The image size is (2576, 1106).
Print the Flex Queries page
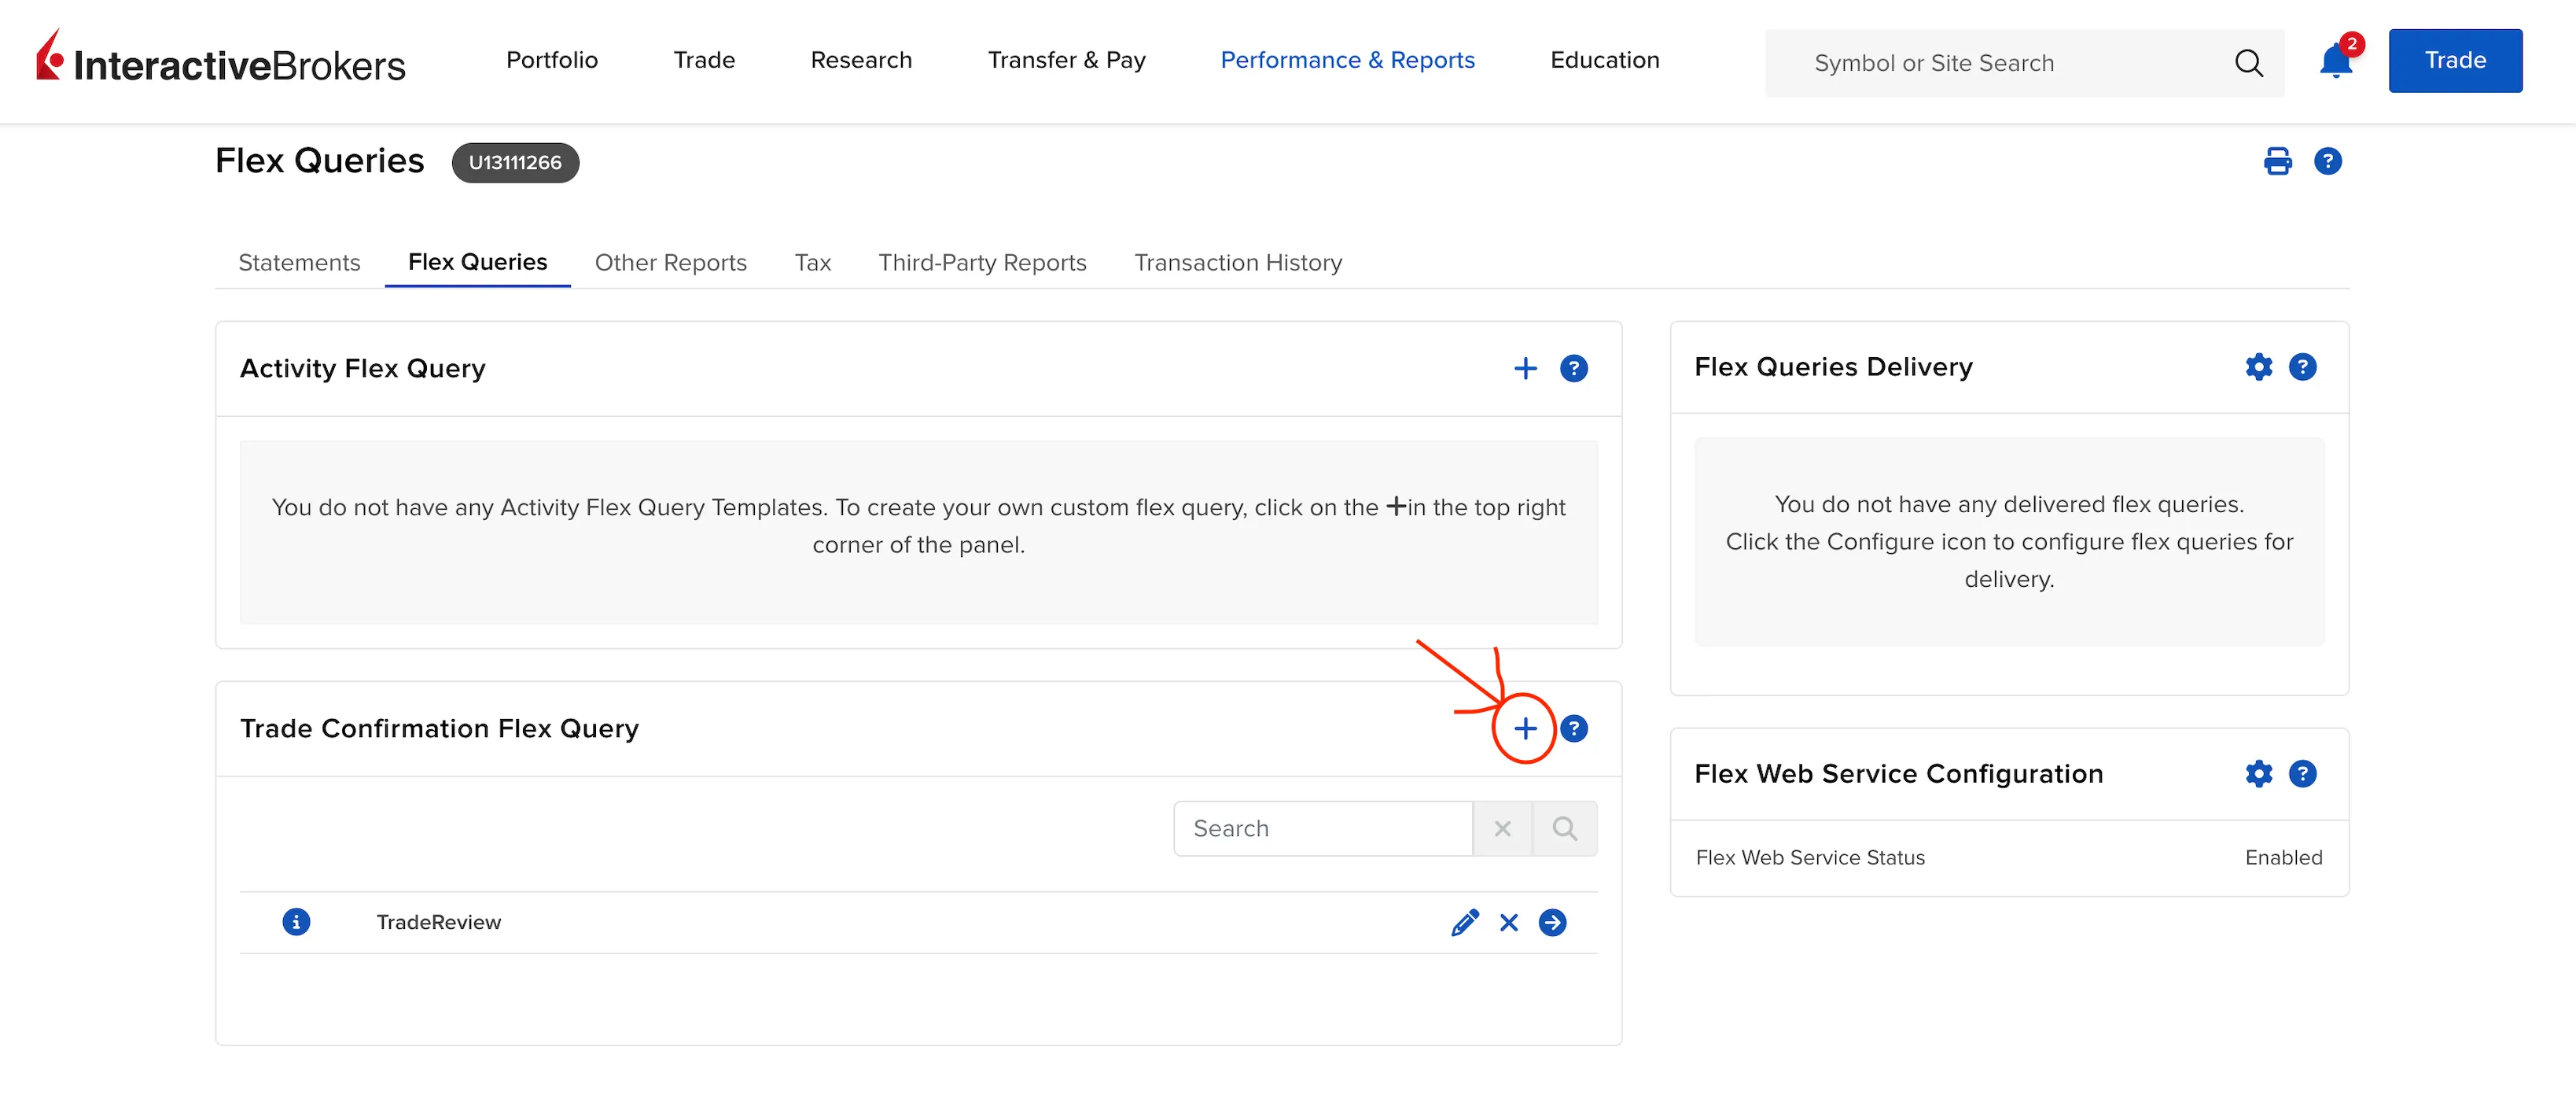click(2277, 161)
